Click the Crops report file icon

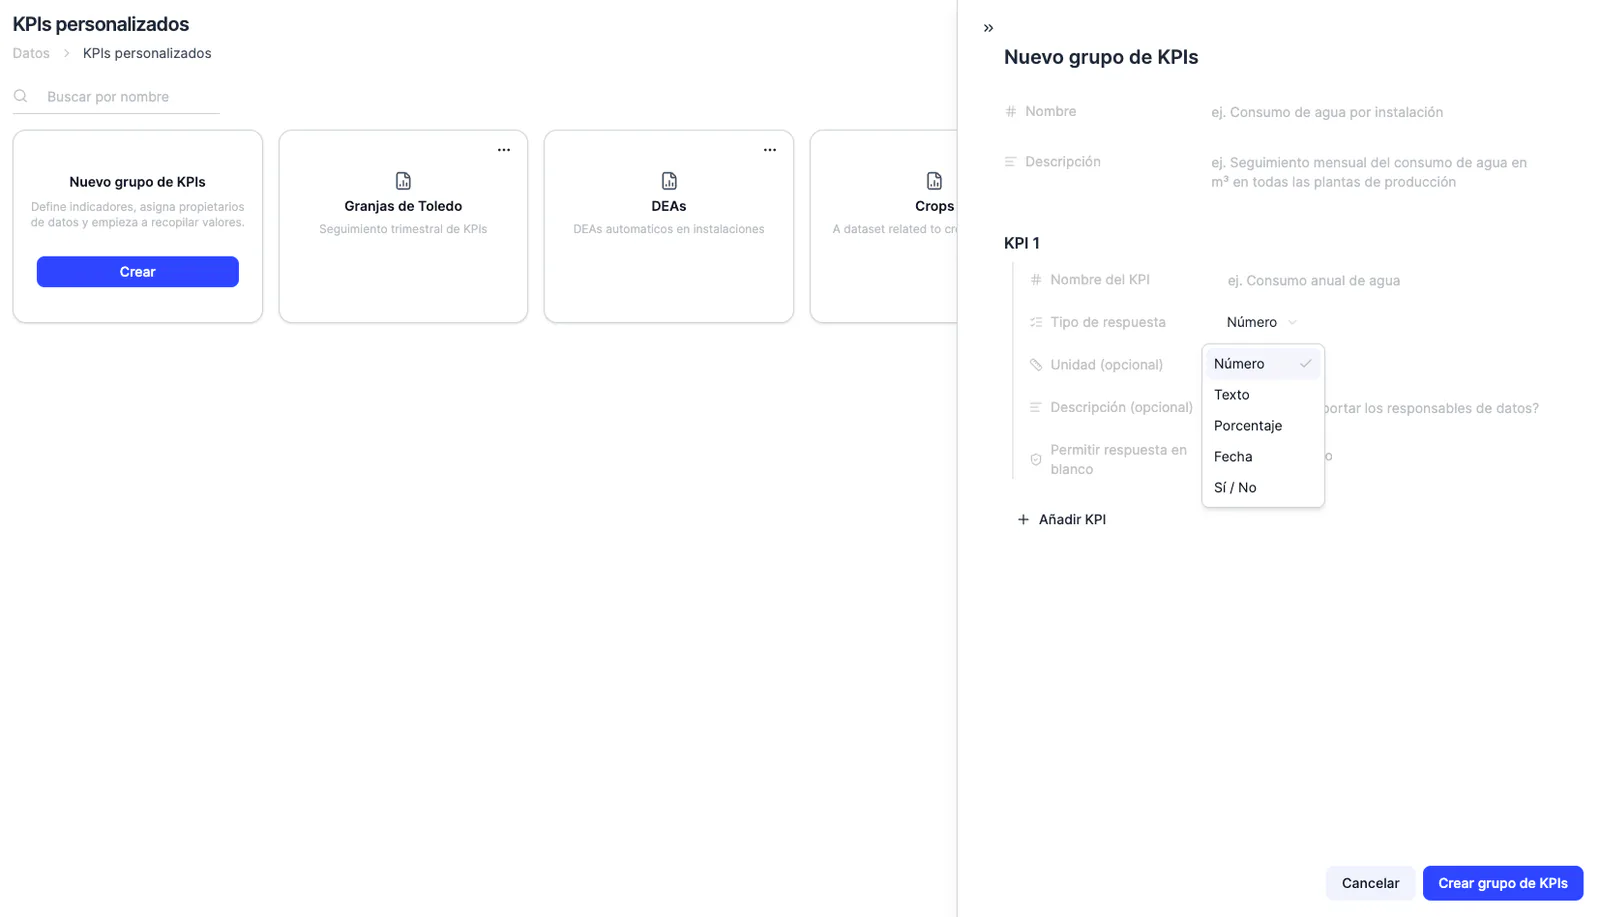[934, 181]
